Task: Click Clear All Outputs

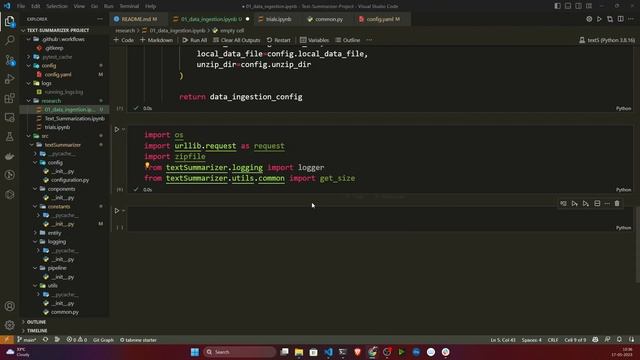Action: (x=237, y=40)
